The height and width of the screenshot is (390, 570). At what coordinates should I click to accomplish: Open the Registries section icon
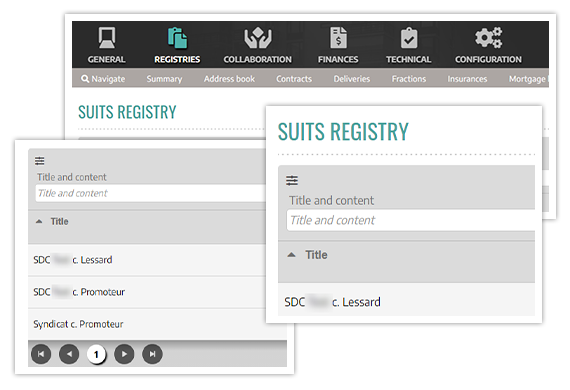[177, 38]
